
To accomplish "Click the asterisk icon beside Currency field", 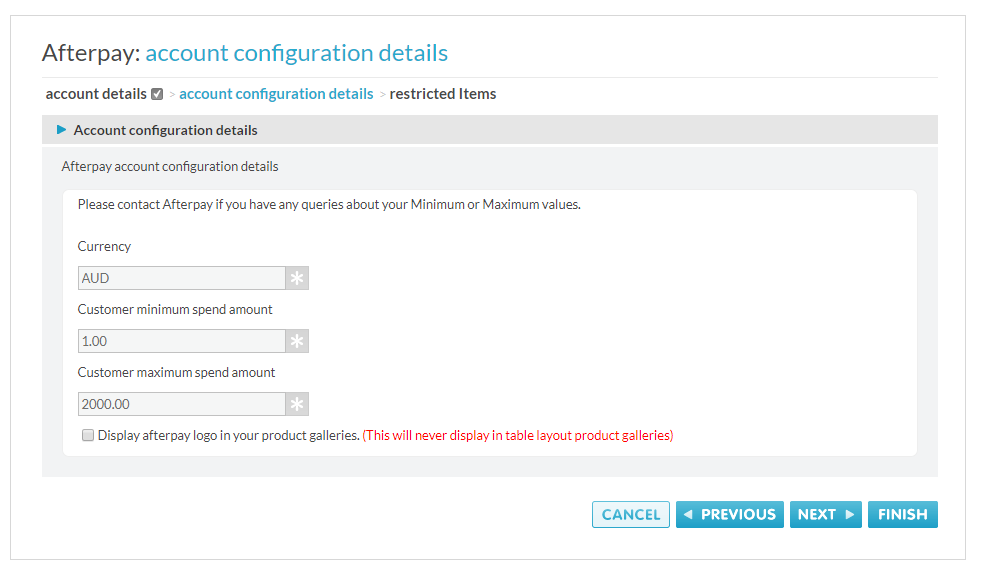I will 297,278.
